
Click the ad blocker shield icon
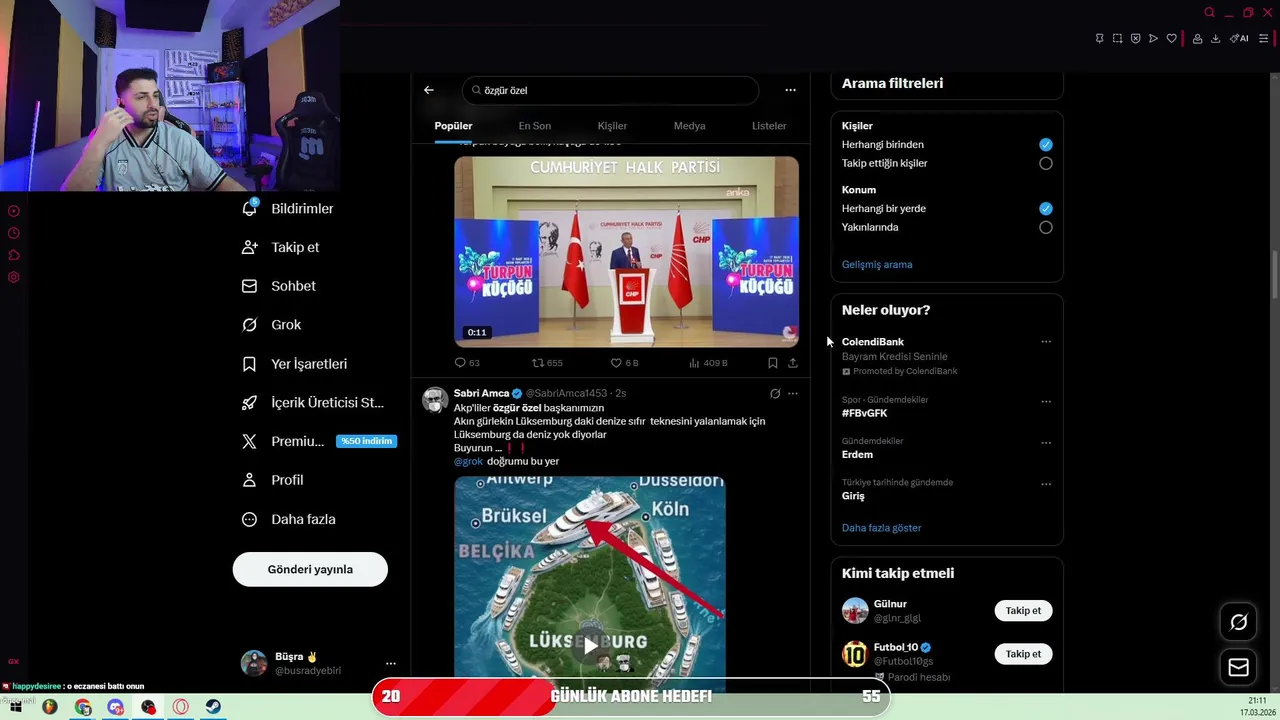[x=1135, y=39]
